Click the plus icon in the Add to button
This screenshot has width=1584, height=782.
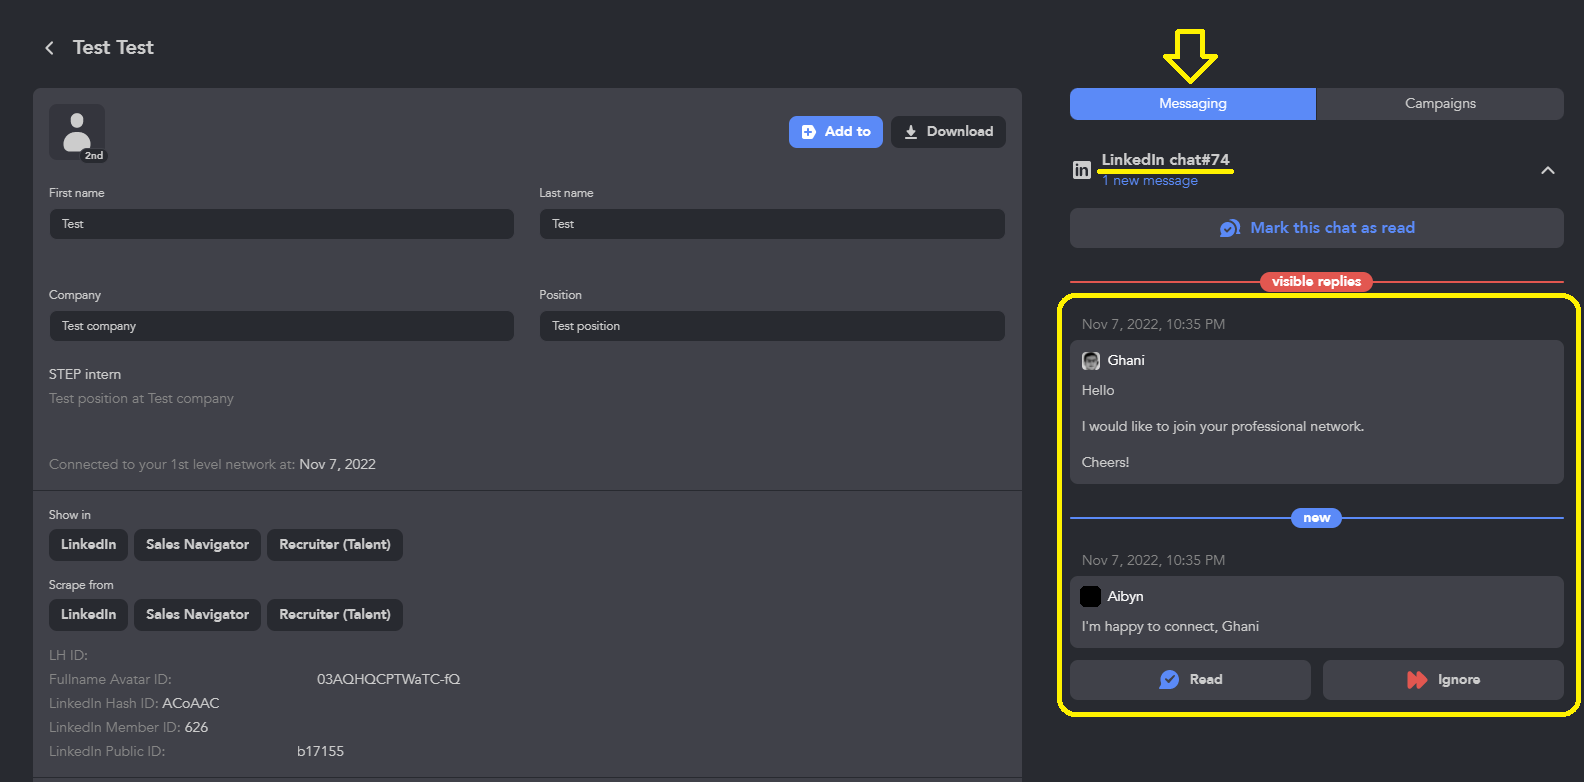click(x=808, y=132)
